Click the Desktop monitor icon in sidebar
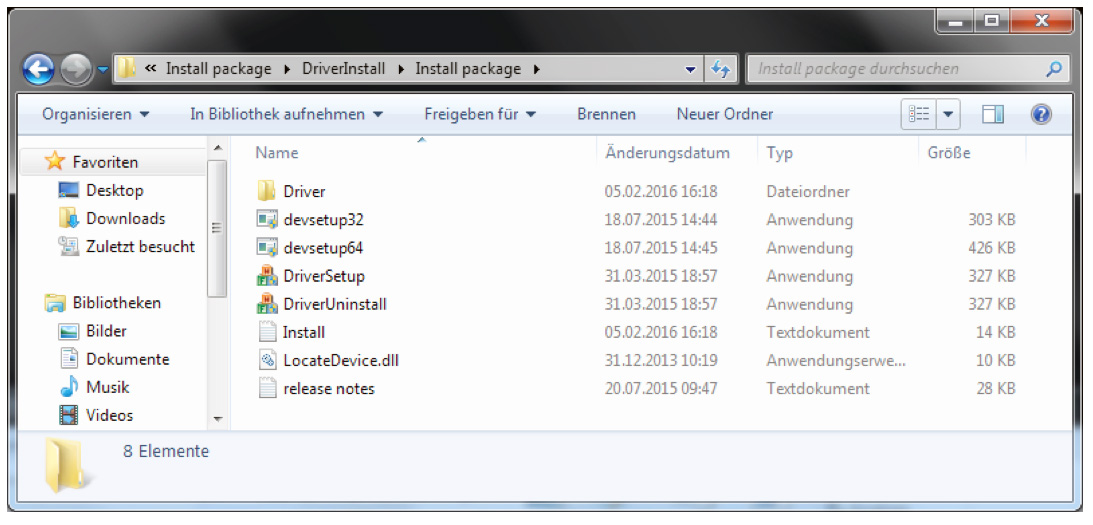This screenshot has width=1093, height=525. [69, 190]
